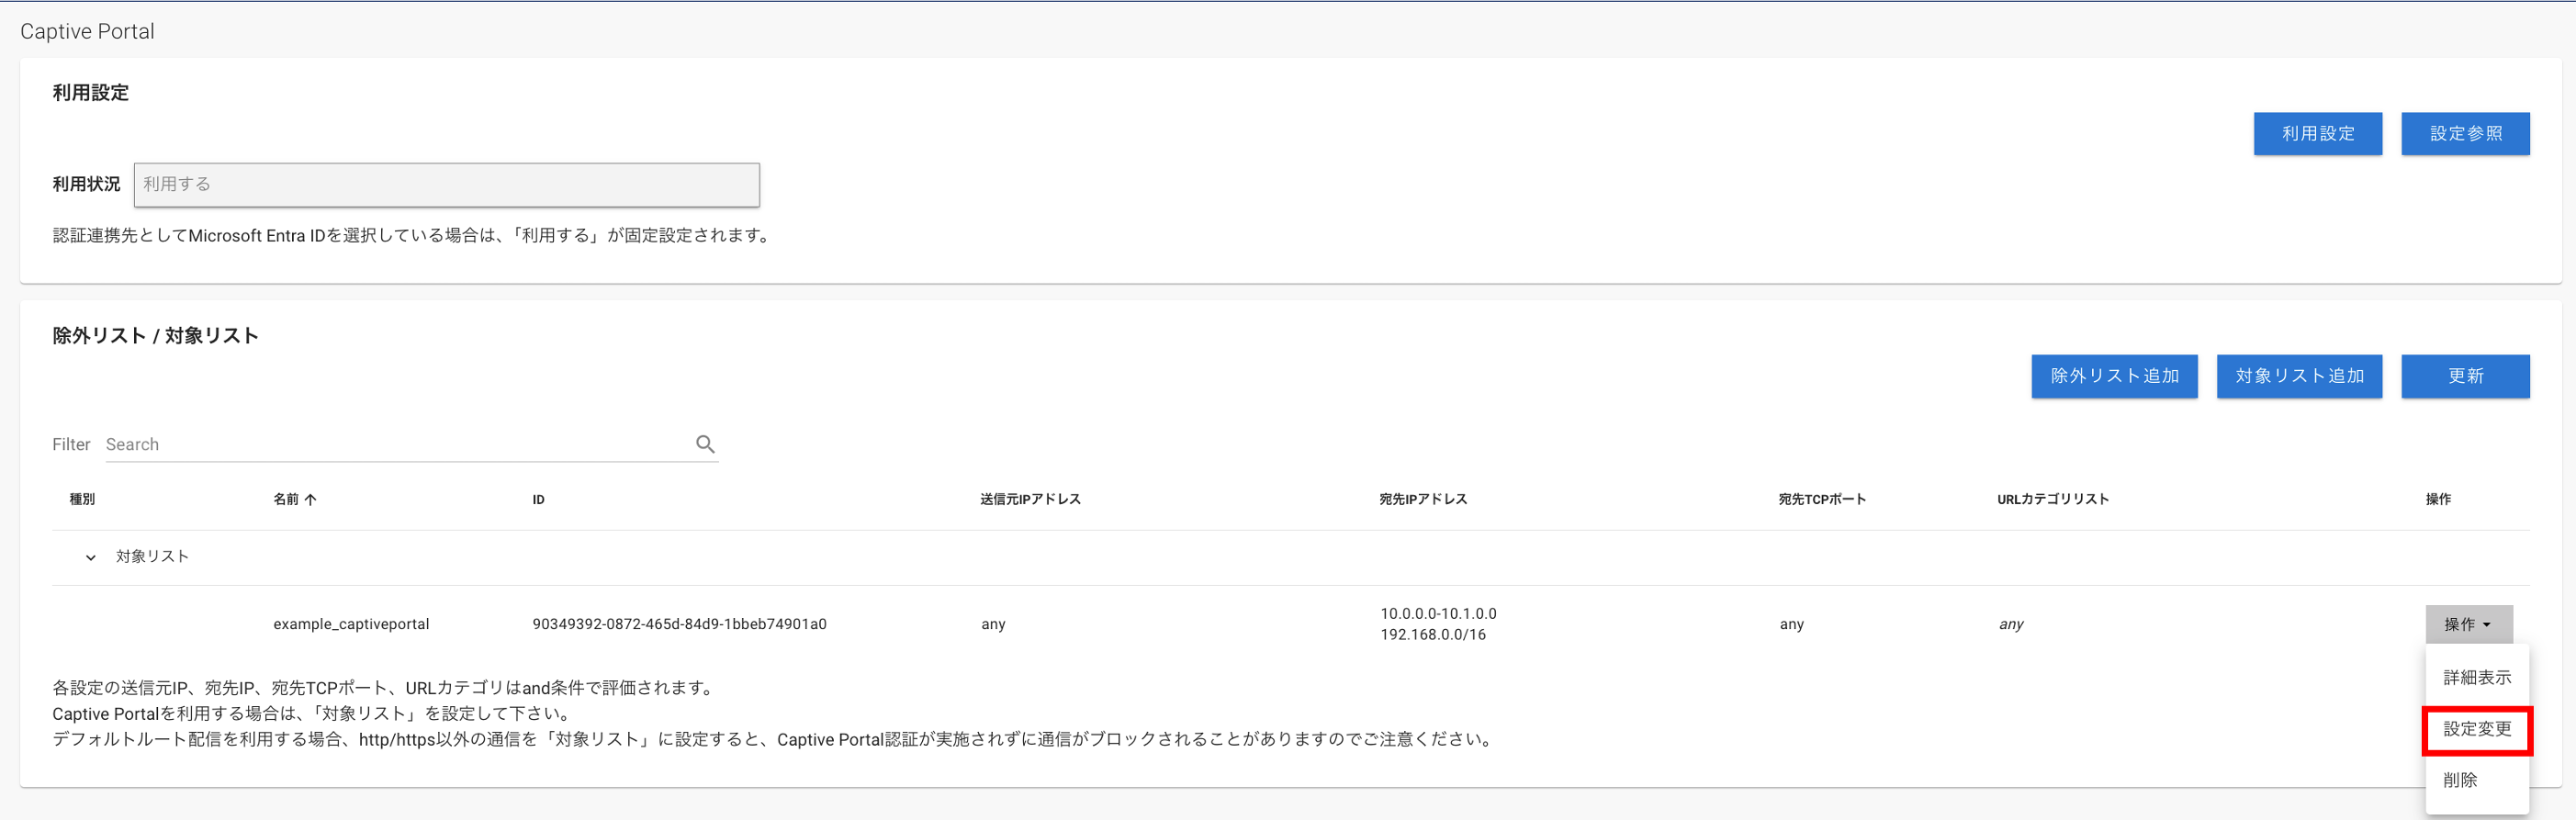The image size is (2576, 820).
Task: Select 削除 from the 操作 menu
Action: pyautogui.click(x=2476, y=780)
